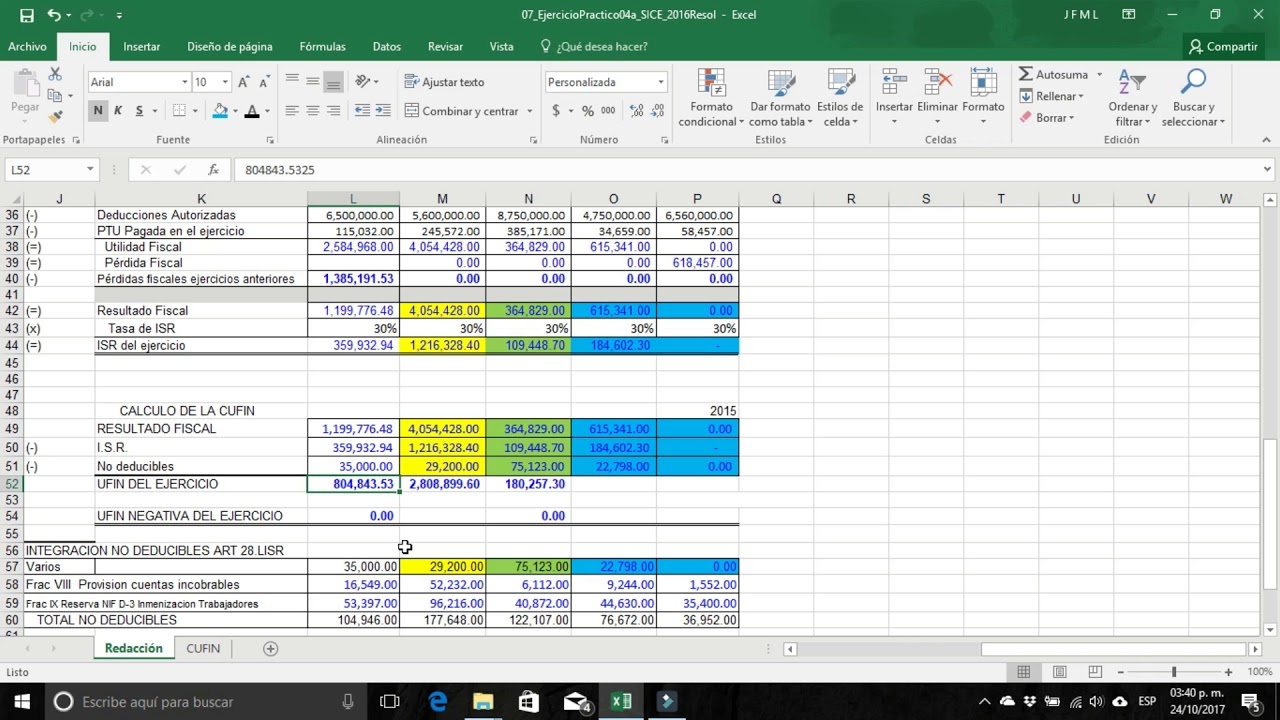The image size is (1280, 720).
Task: Click the Name Box showing L52
Action: tap(50, 170)
